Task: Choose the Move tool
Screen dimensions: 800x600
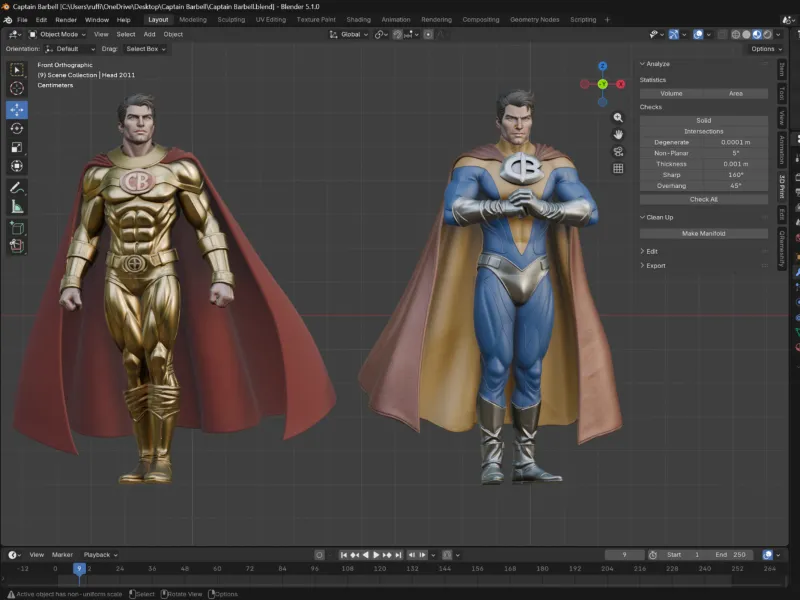Action: (x=17, y=110)
